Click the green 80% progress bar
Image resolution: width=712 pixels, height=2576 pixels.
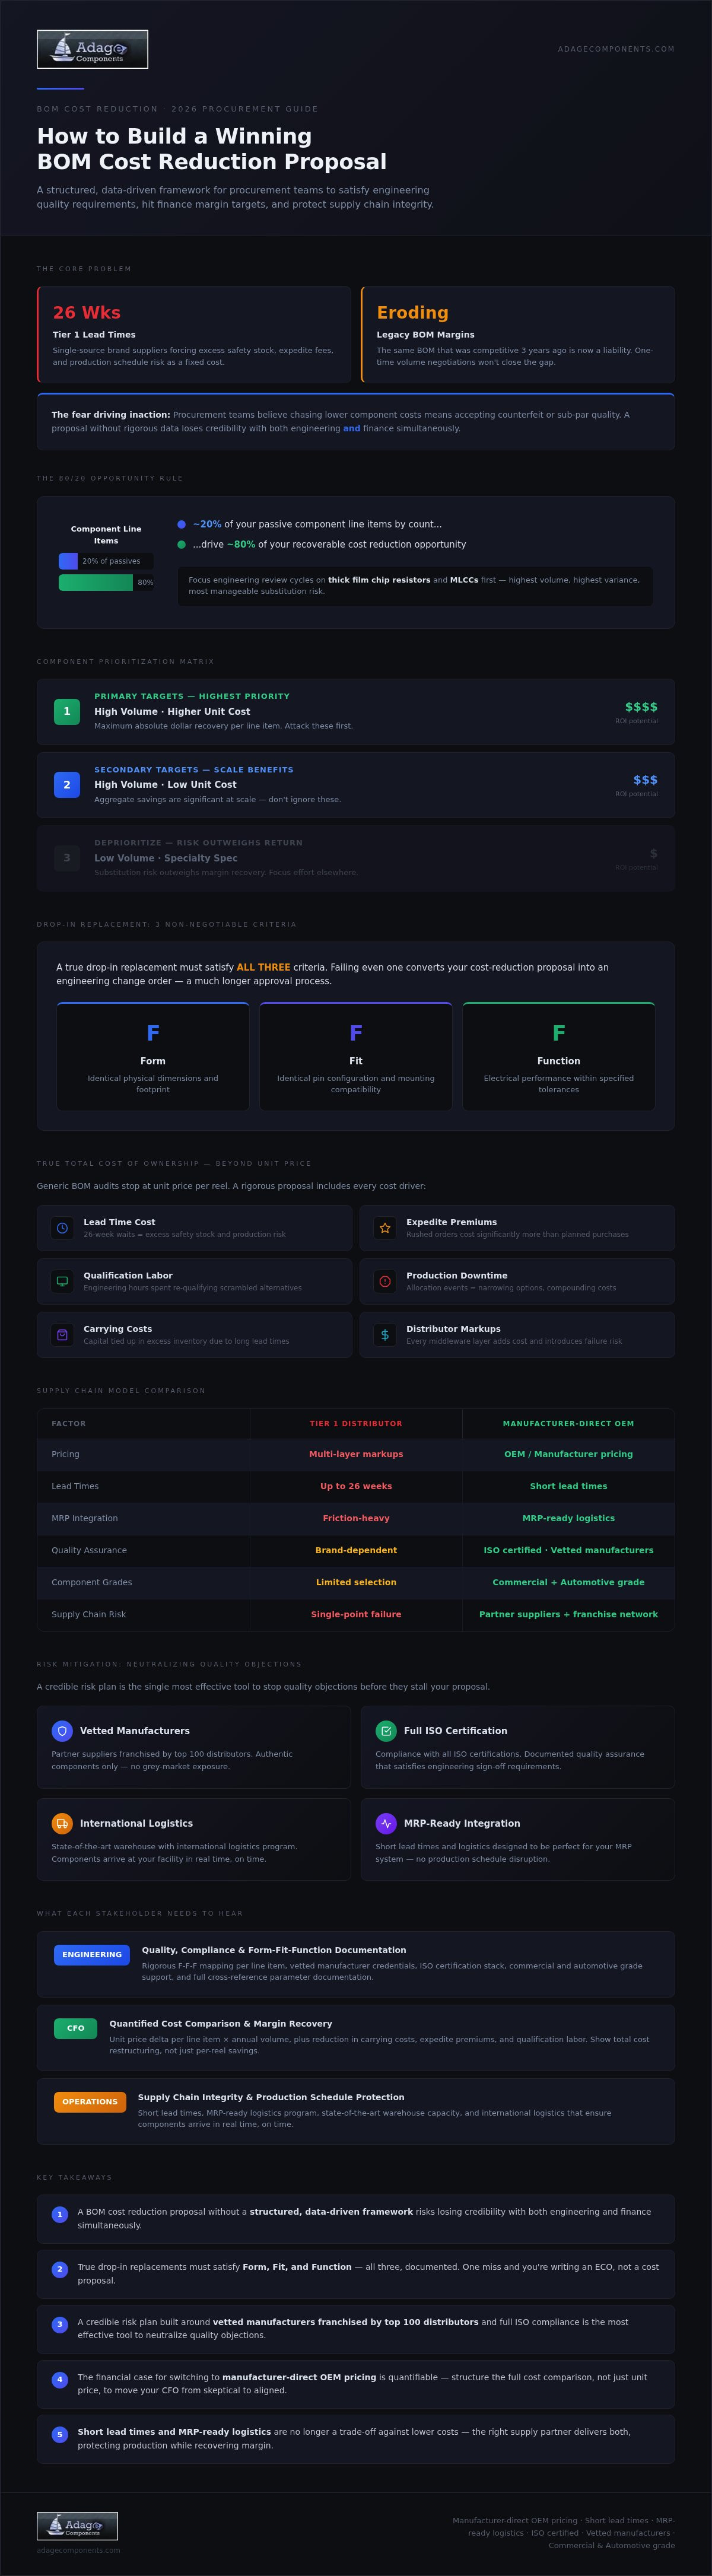click(x=96, y=582)
